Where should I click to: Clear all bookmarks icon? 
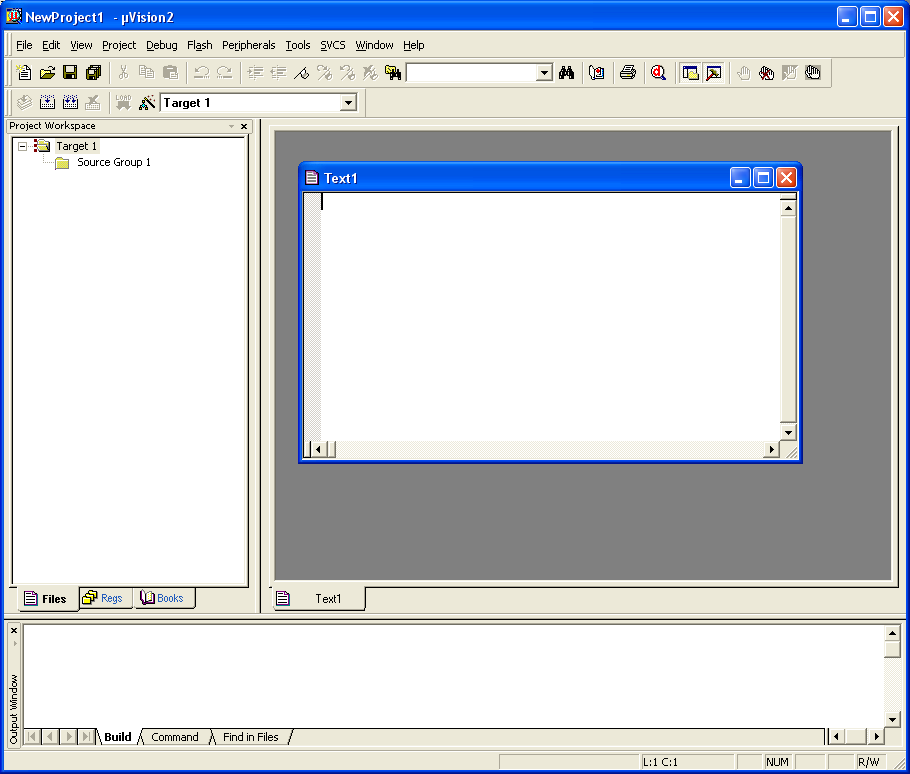click(x=370, y=73)
